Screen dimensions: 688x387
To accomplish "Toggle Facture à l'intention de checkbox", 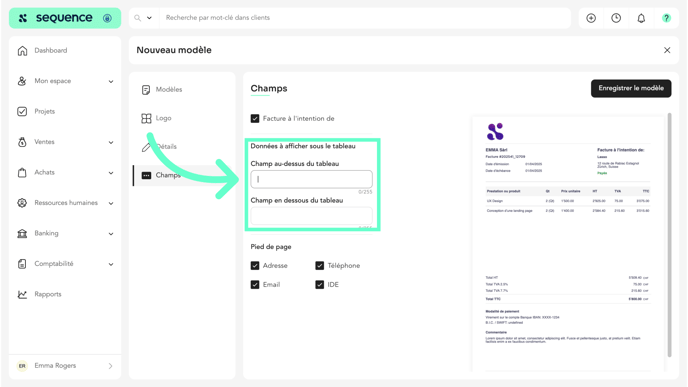I will click(x=255, y=118).
